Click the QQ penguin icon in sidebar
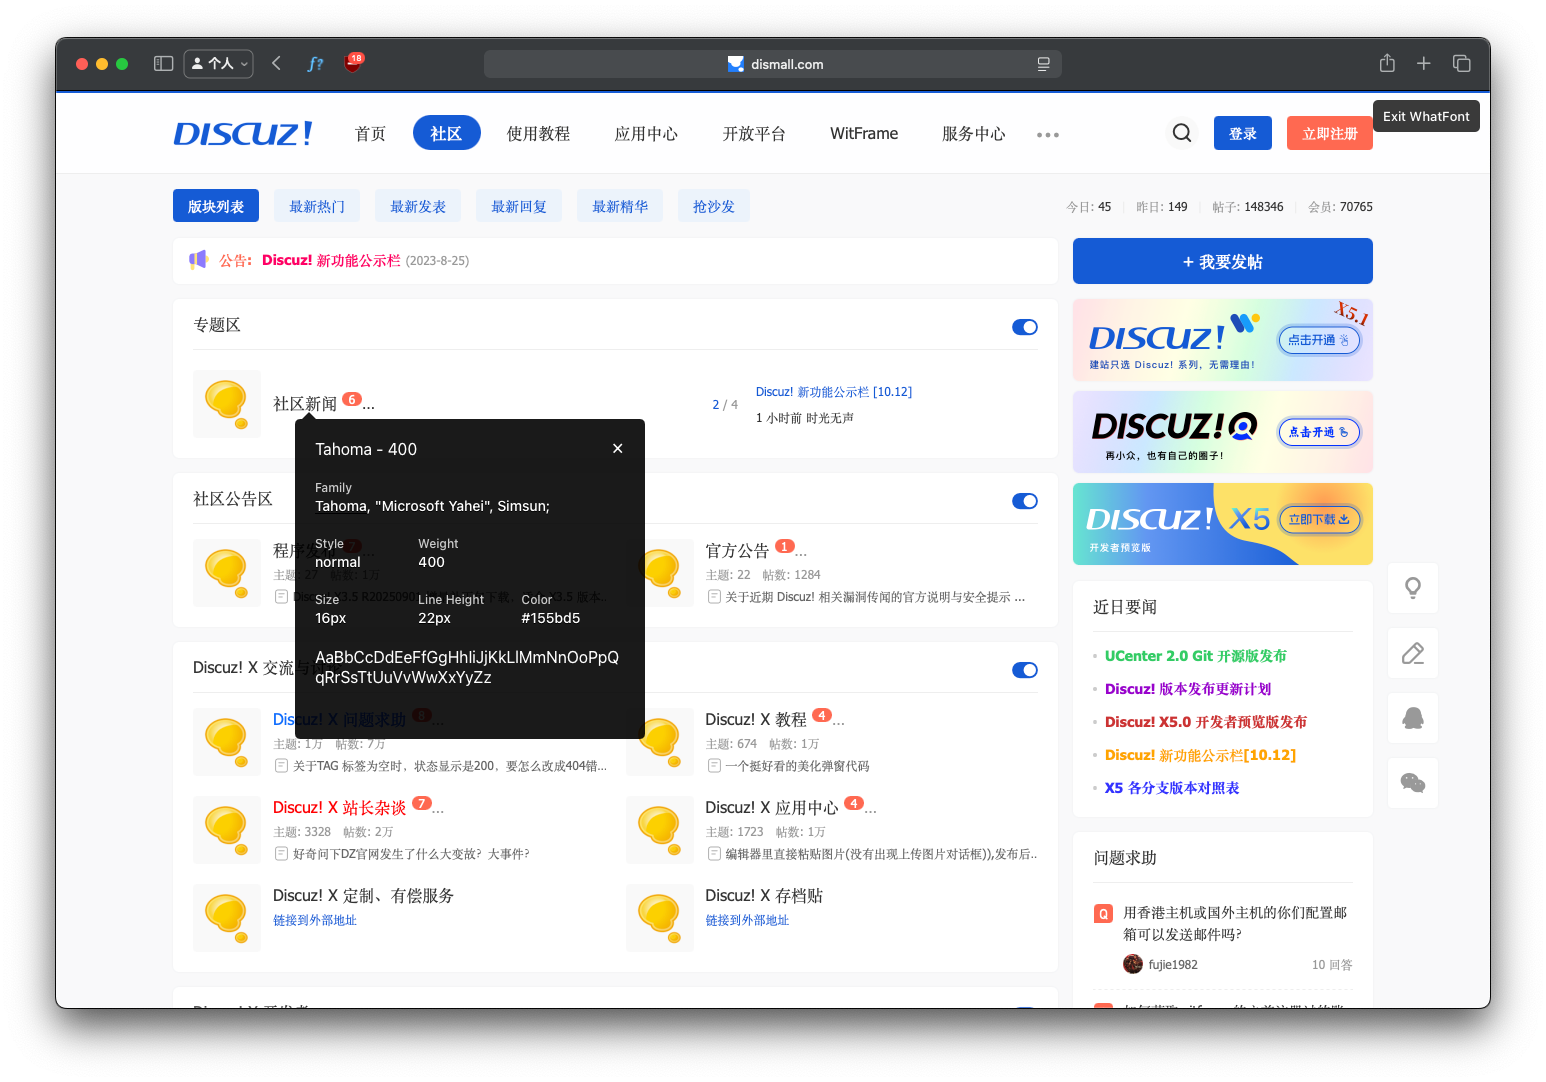The height and width of the screenshot is (1082, 1546). click(x=1412, y=718)
